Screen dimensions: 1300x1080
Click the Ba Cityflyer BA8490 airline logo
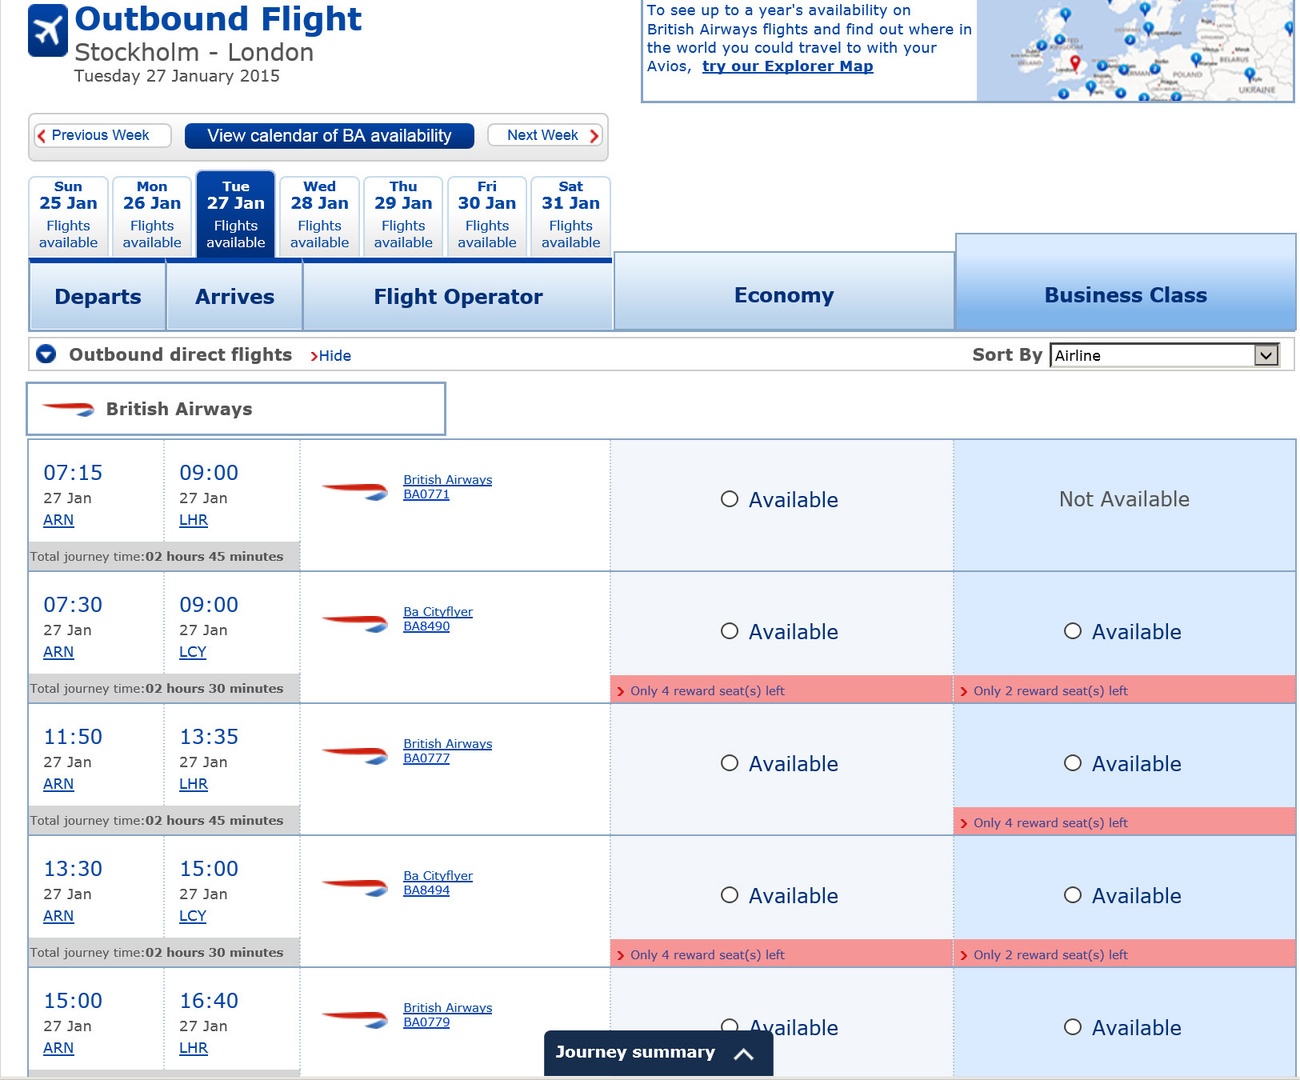coord(355,622)
